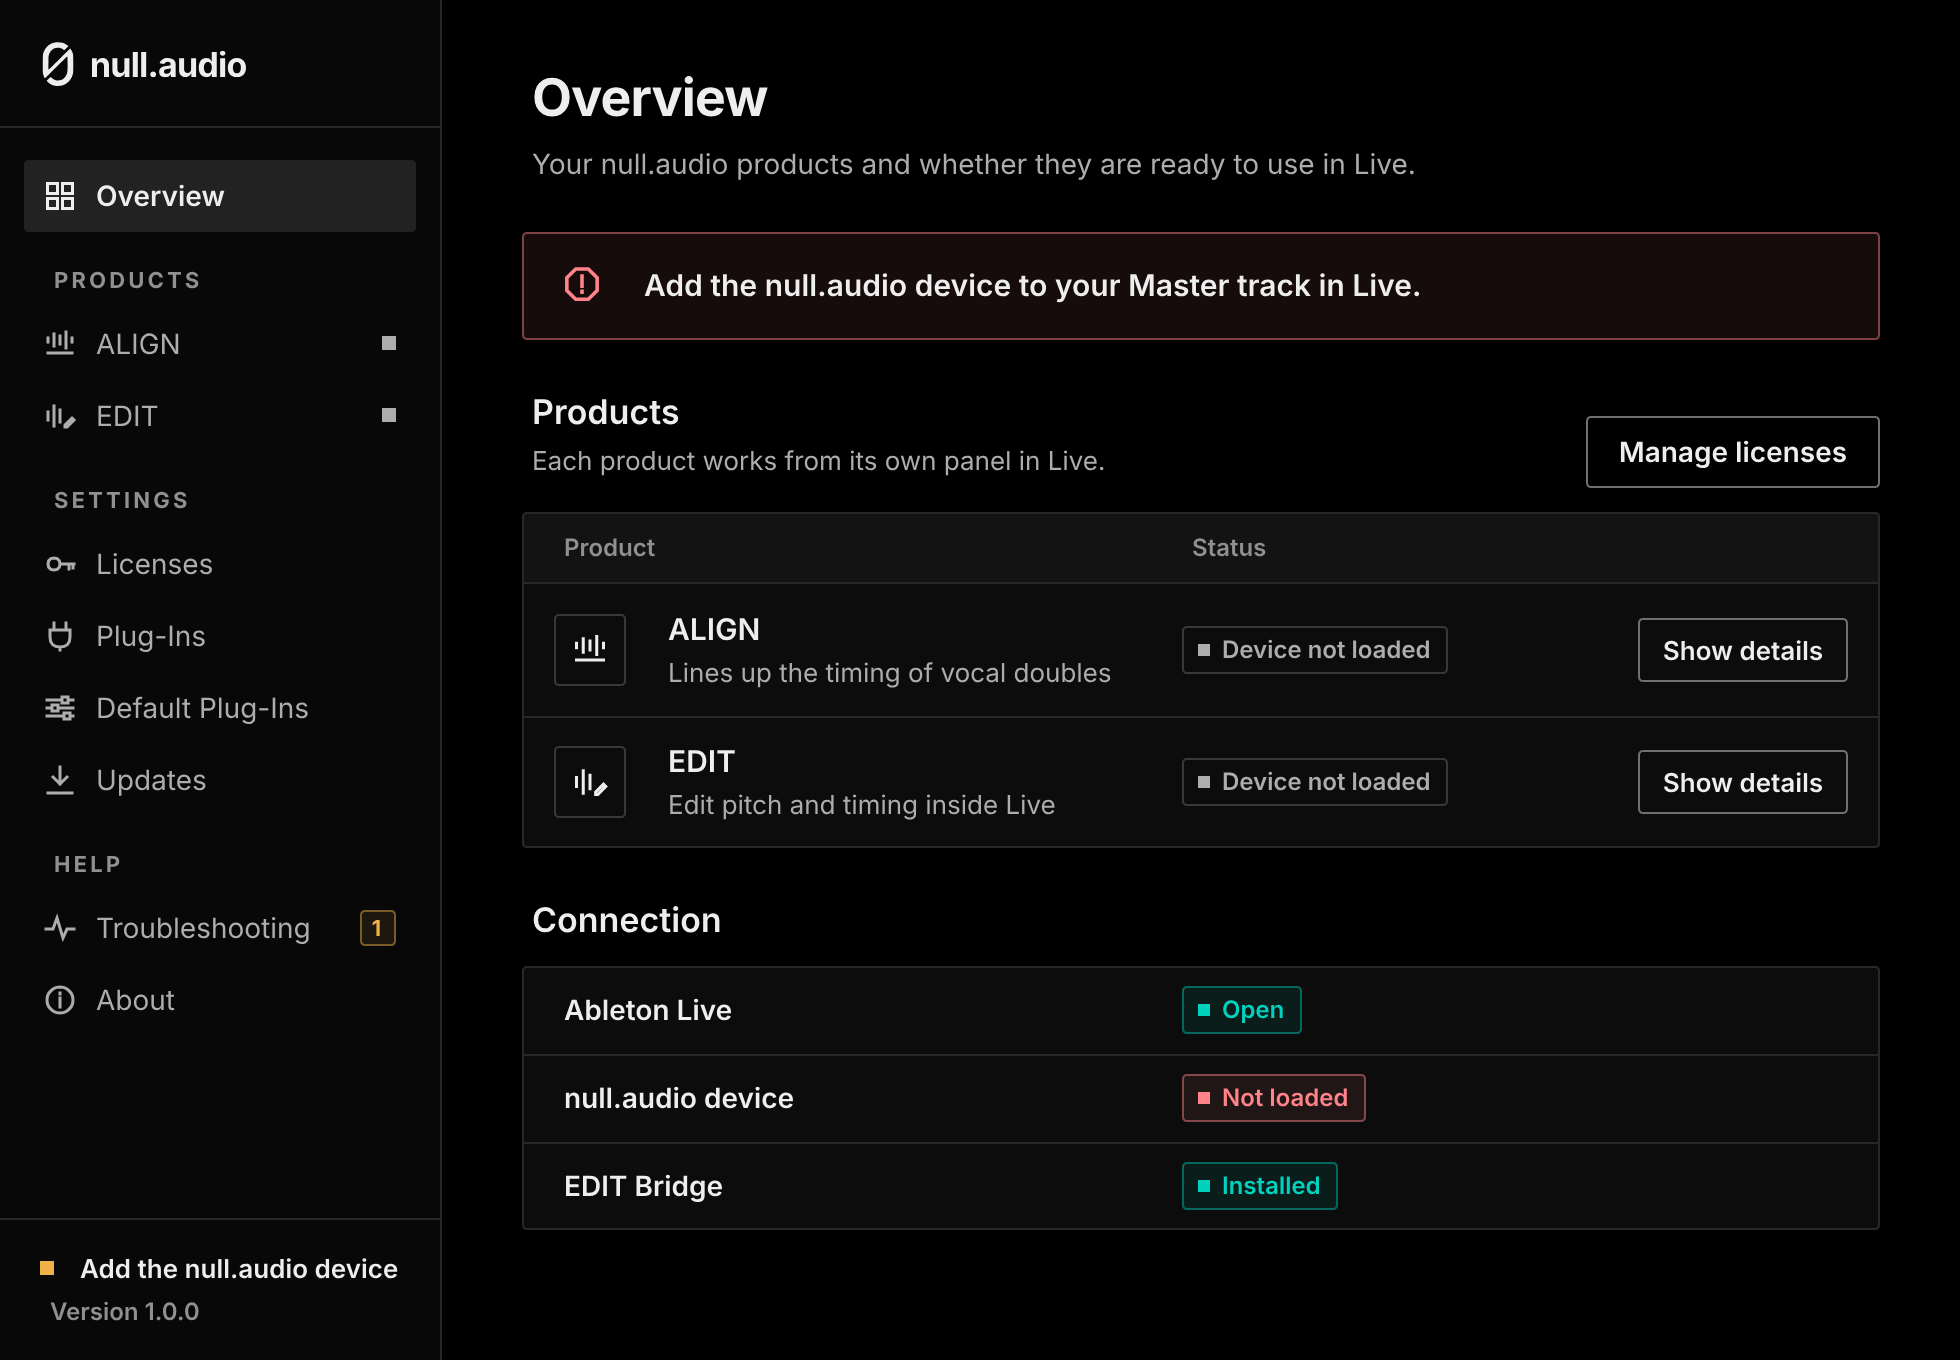Open Default Plug-Ins settings

[x=220, y=708]
